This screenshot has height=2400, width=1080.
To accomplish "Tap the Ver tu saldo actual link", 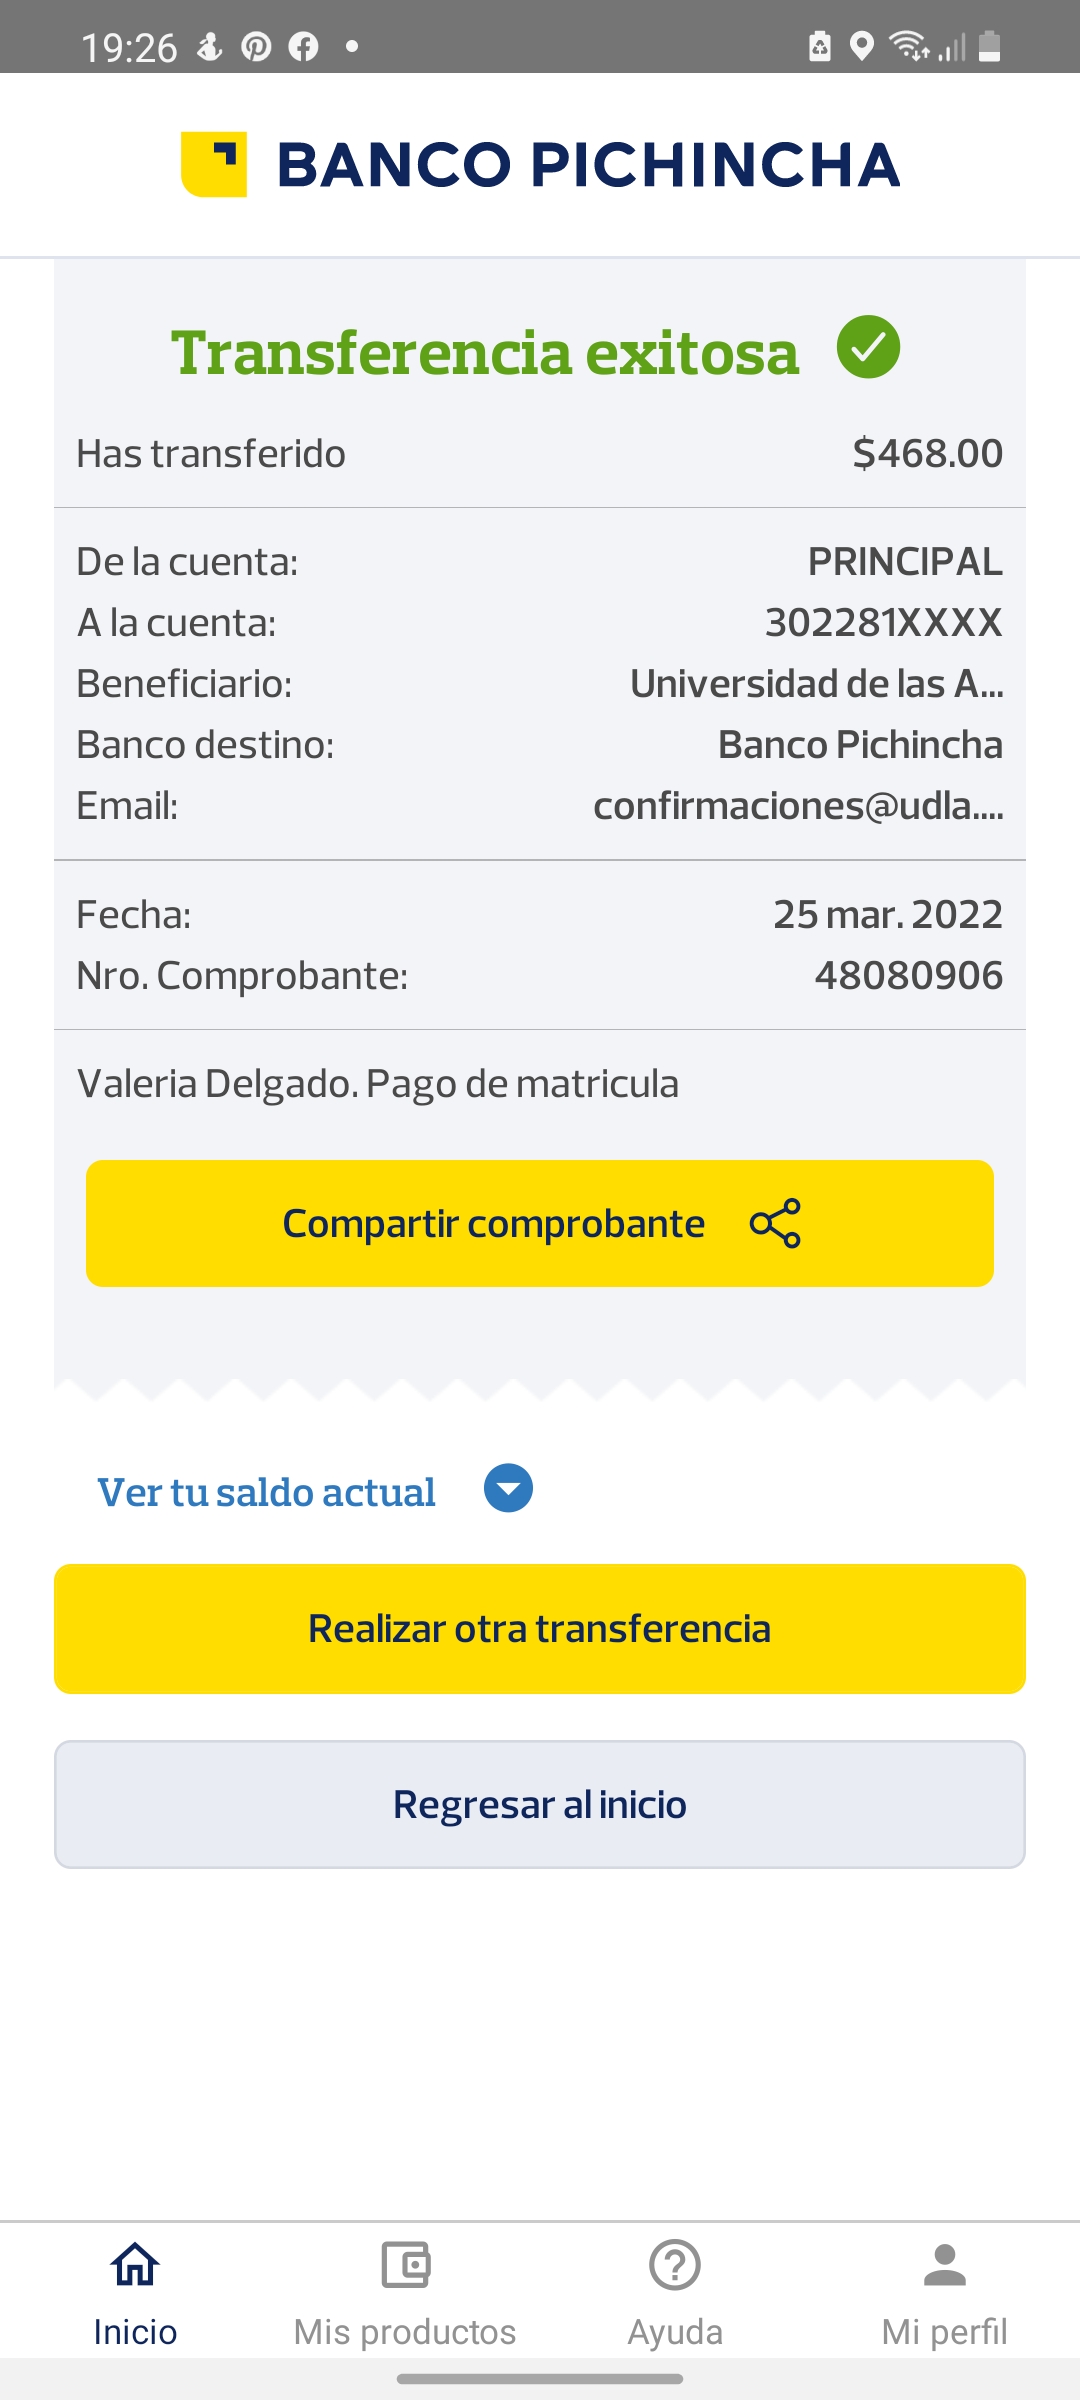I will [x=266, y=1492].
